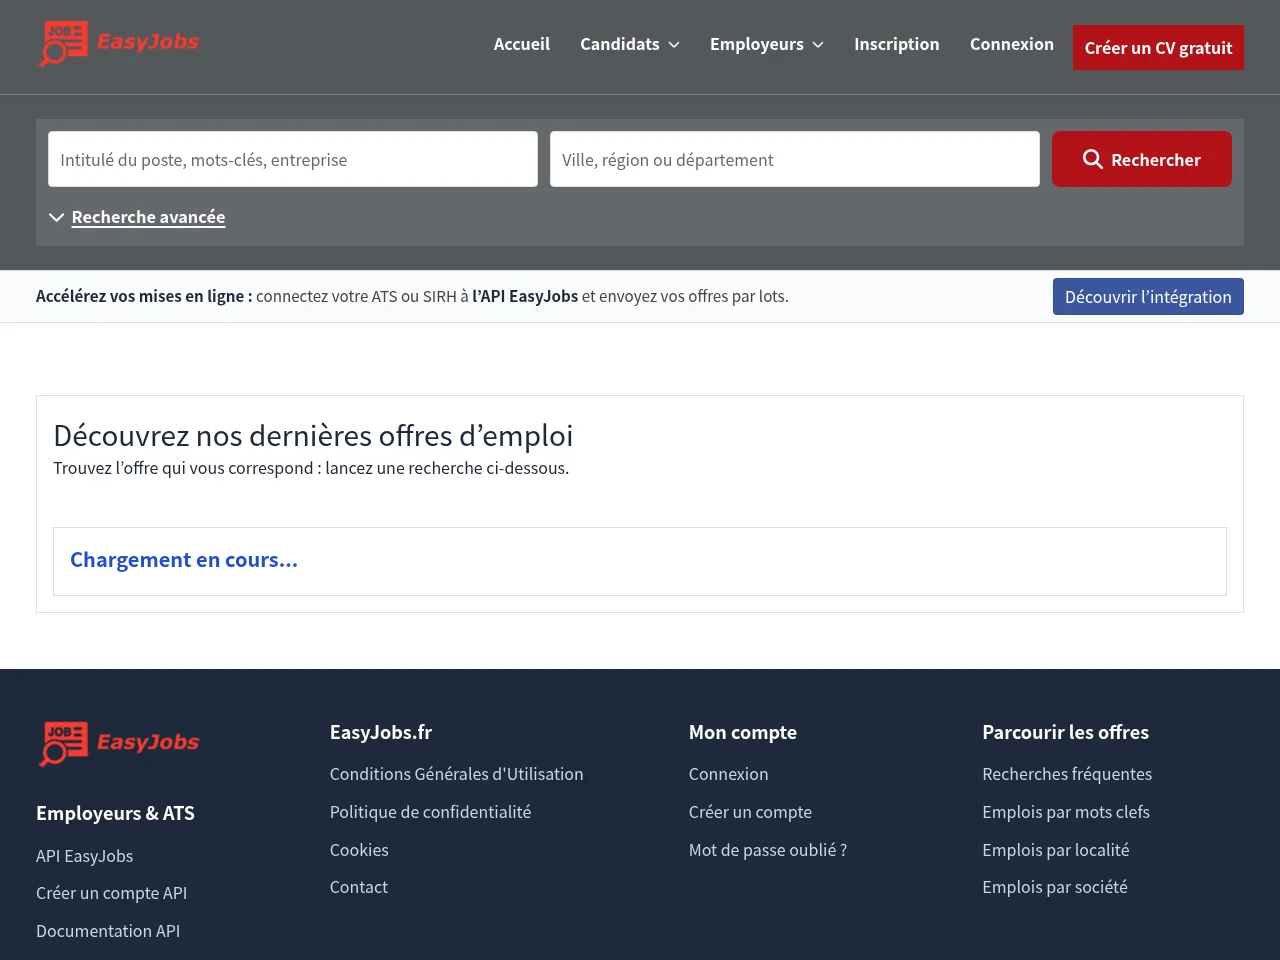Click the magnifier icon in the Rechercher button
1280x960 pixels.
(1093, 159)
